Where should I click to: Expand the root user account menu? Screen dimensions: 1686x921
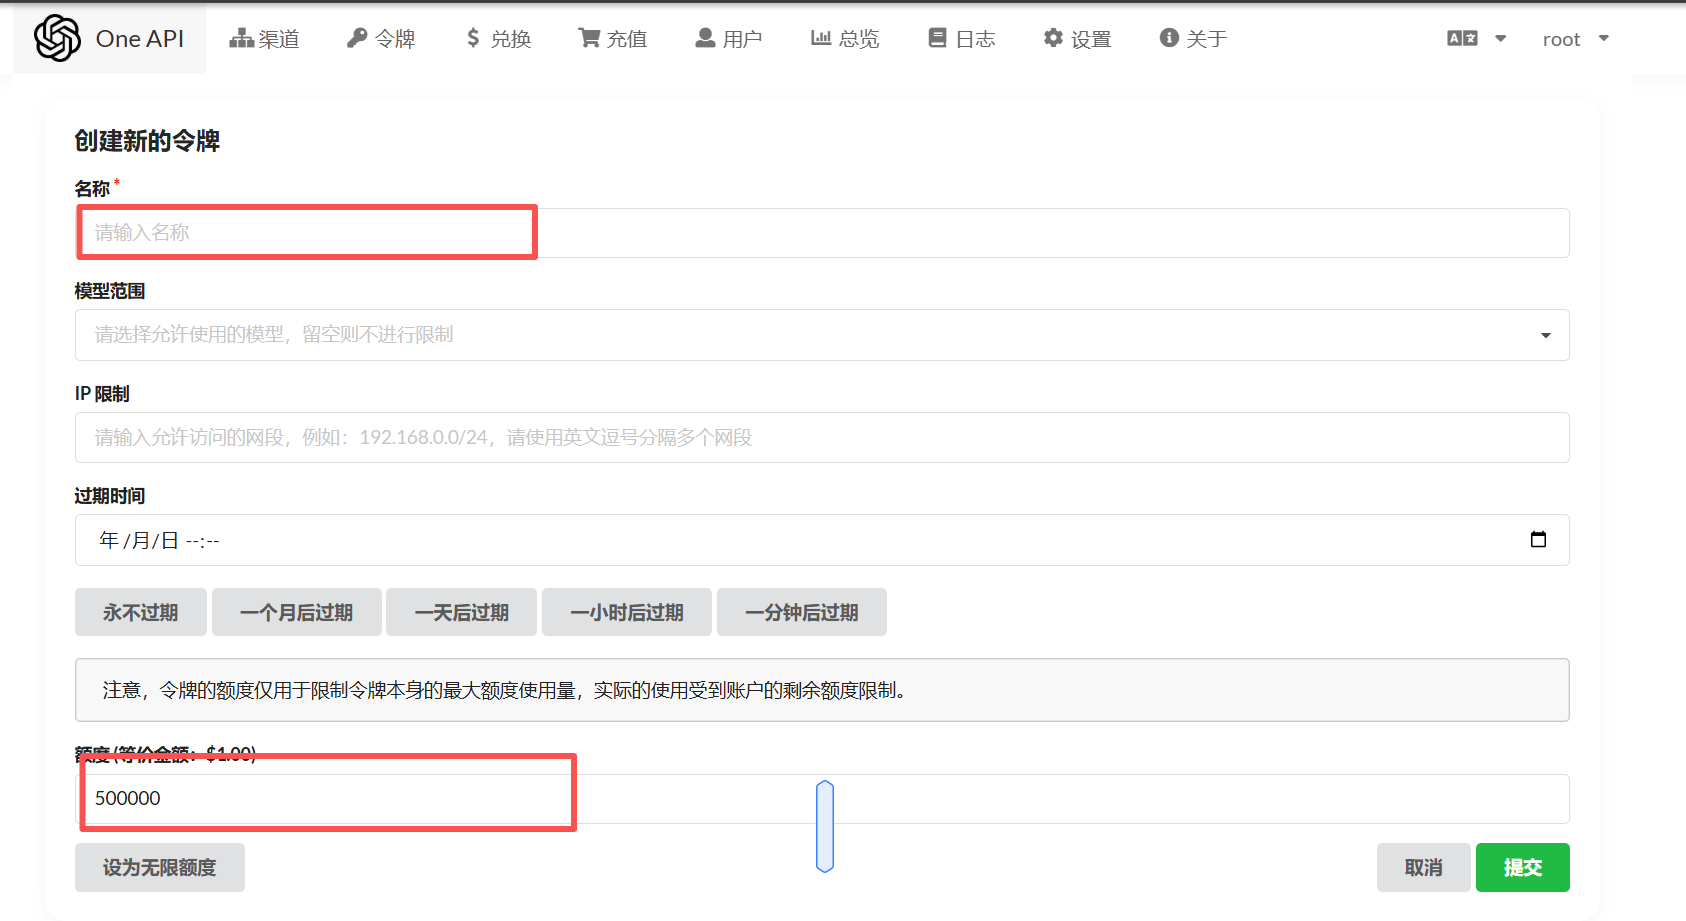pos(1575,38)
